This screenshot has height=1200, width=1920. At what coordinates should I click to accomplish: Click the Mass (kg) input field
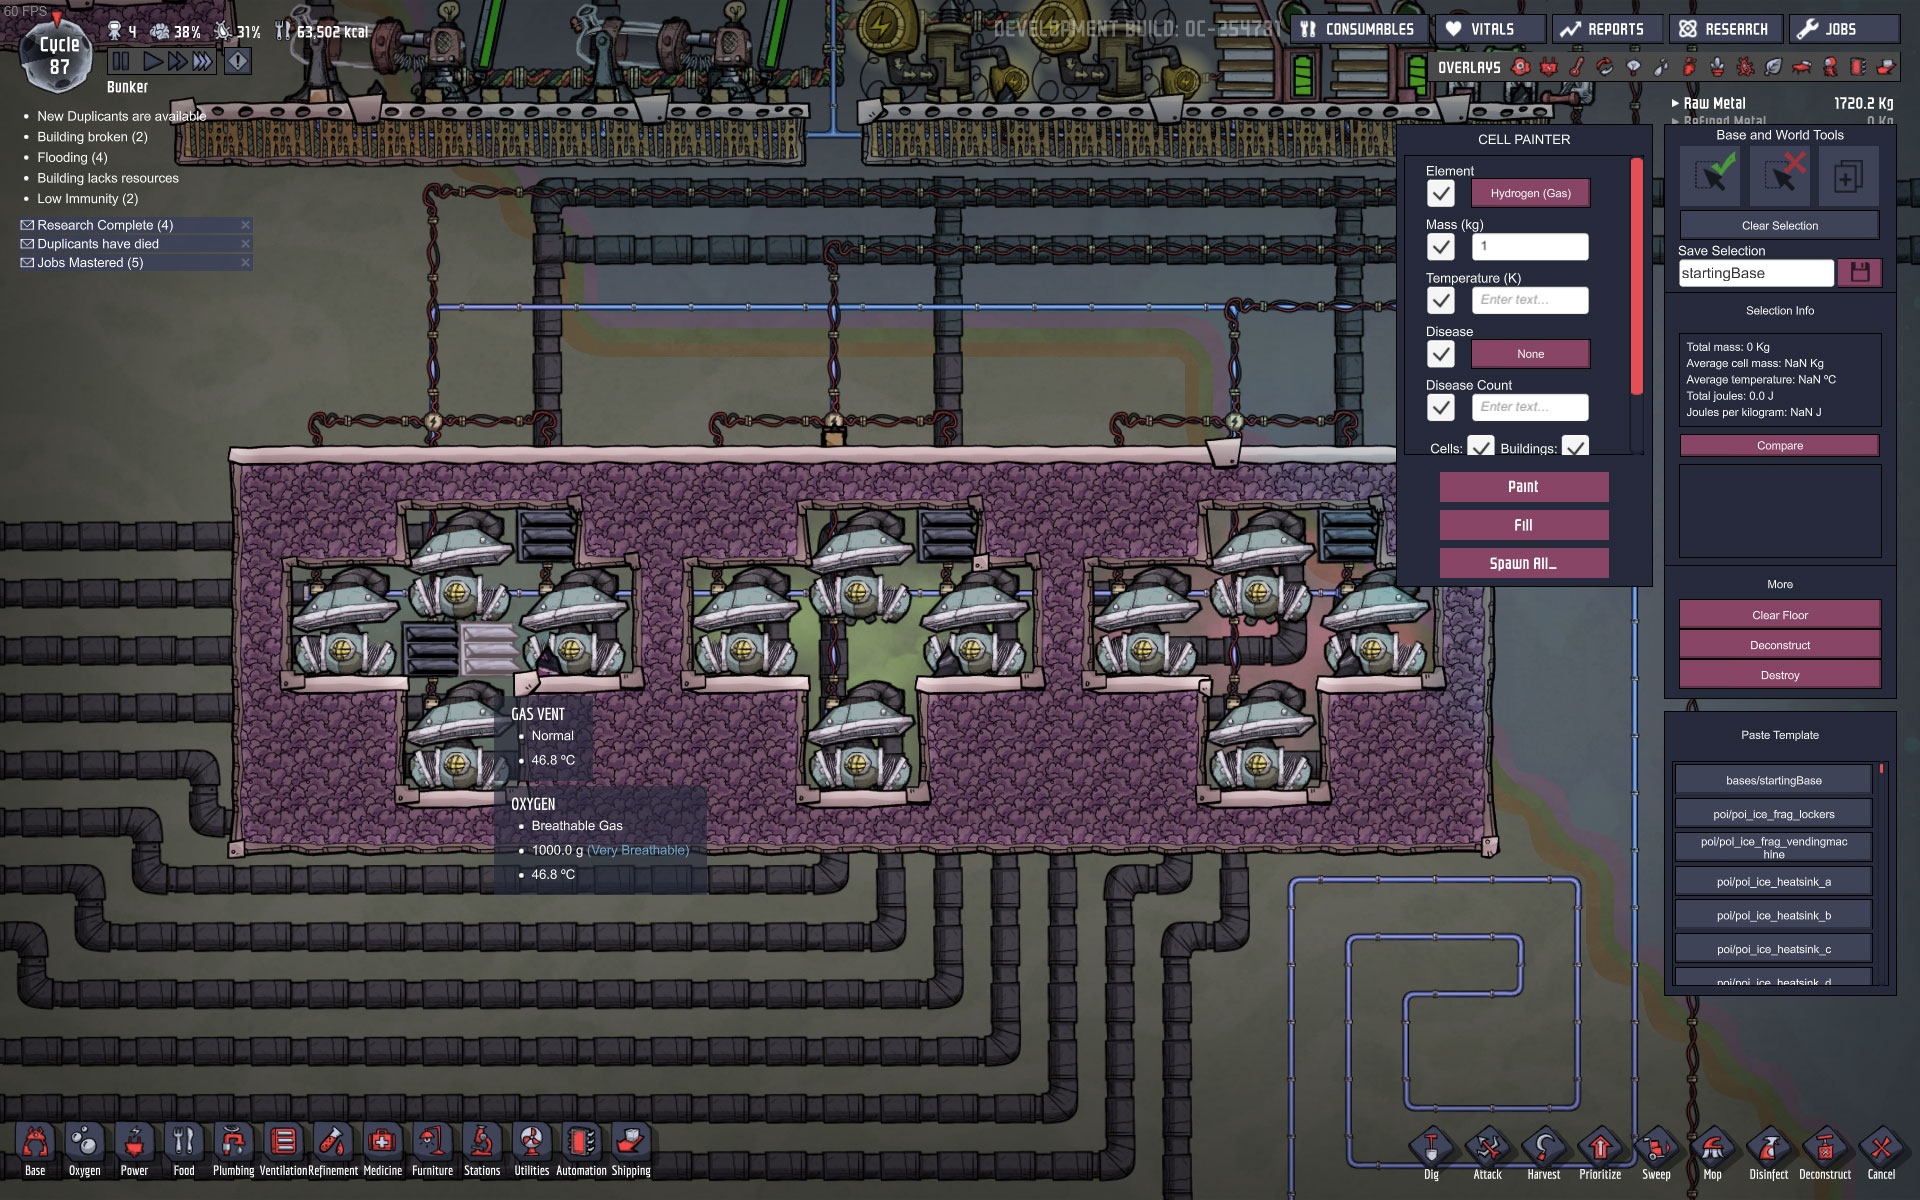pyautogui.click(x=1530, y=247)
